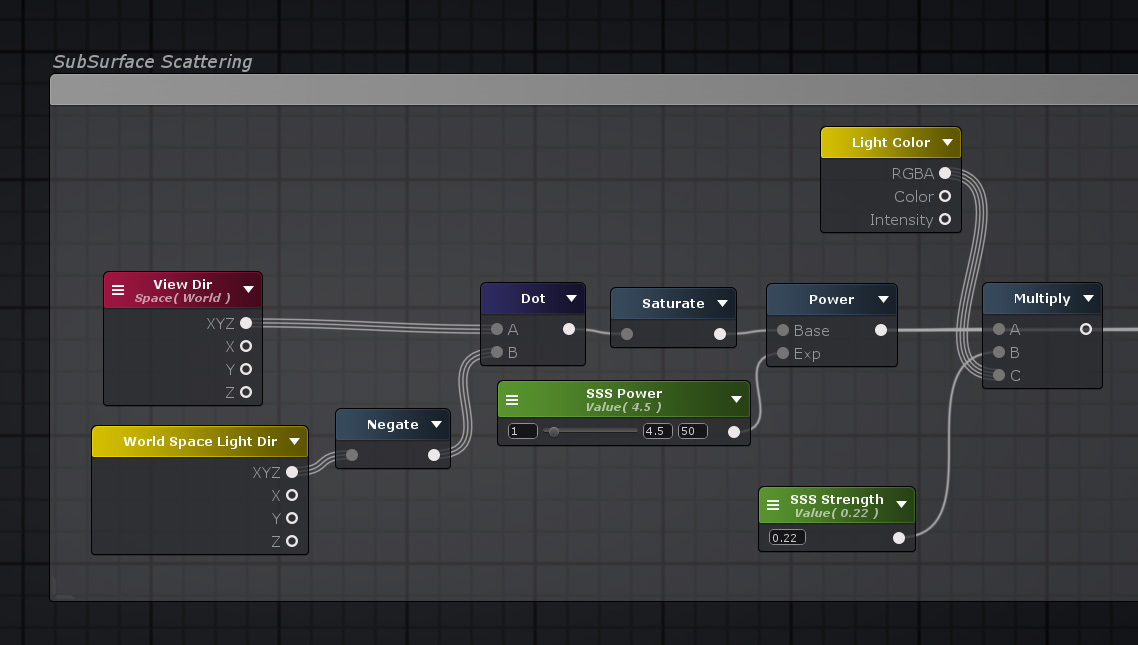Select World Space Light Dir Y output port
This screenshot has width=1138, height=645.
(292, 518)
